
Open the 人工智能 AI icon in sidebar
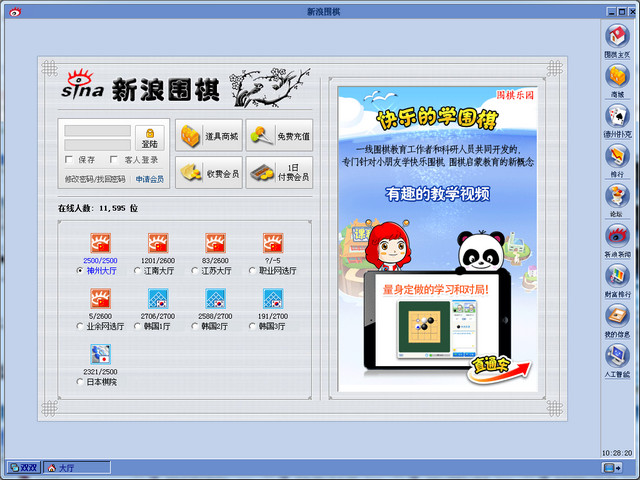pyautogui.click(x=617, y=356)
